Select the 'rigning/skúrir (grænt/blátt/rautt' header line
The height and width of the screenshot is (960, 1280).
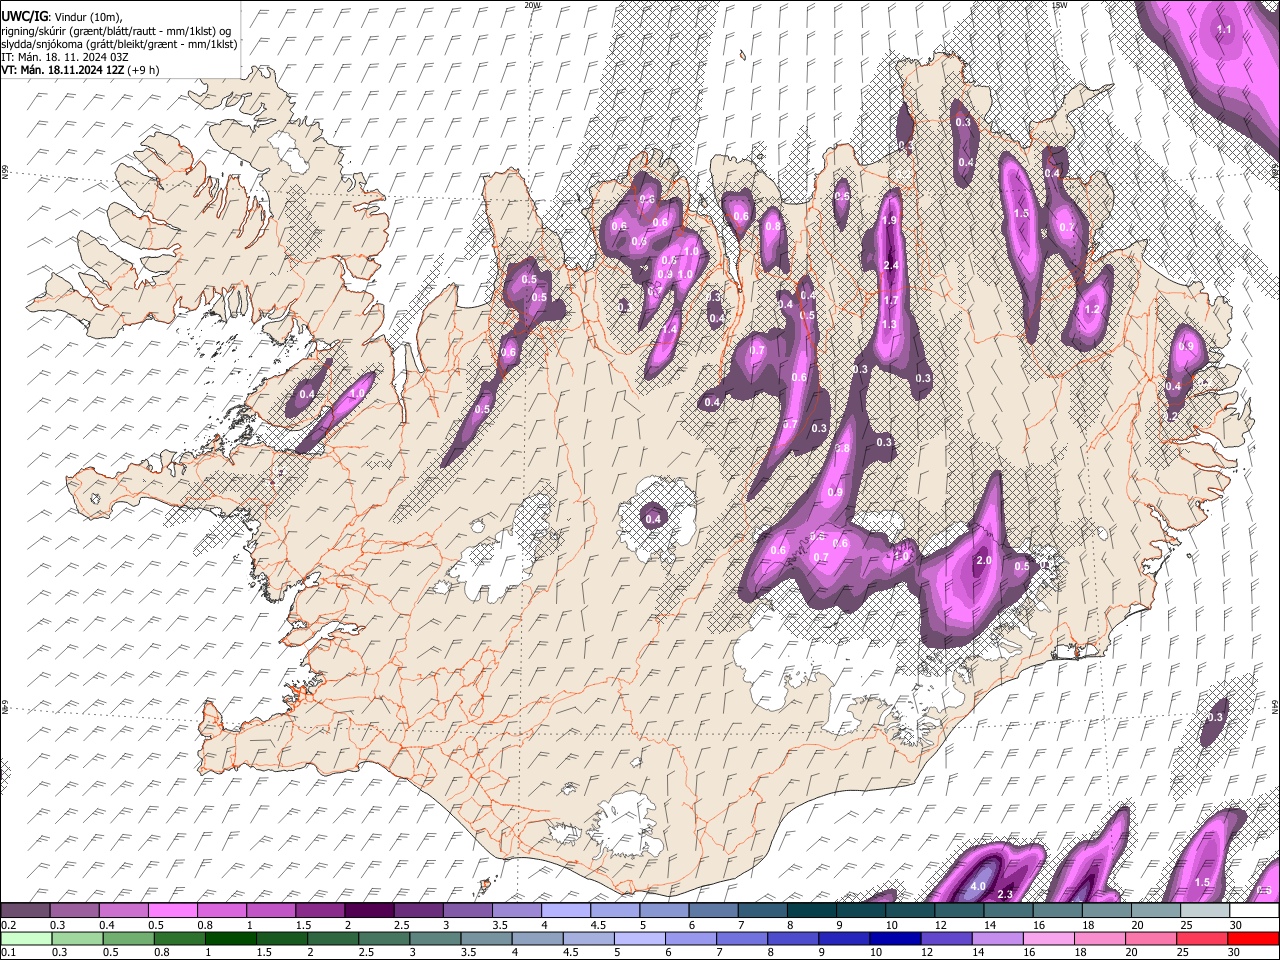click(x=118, y=31)
